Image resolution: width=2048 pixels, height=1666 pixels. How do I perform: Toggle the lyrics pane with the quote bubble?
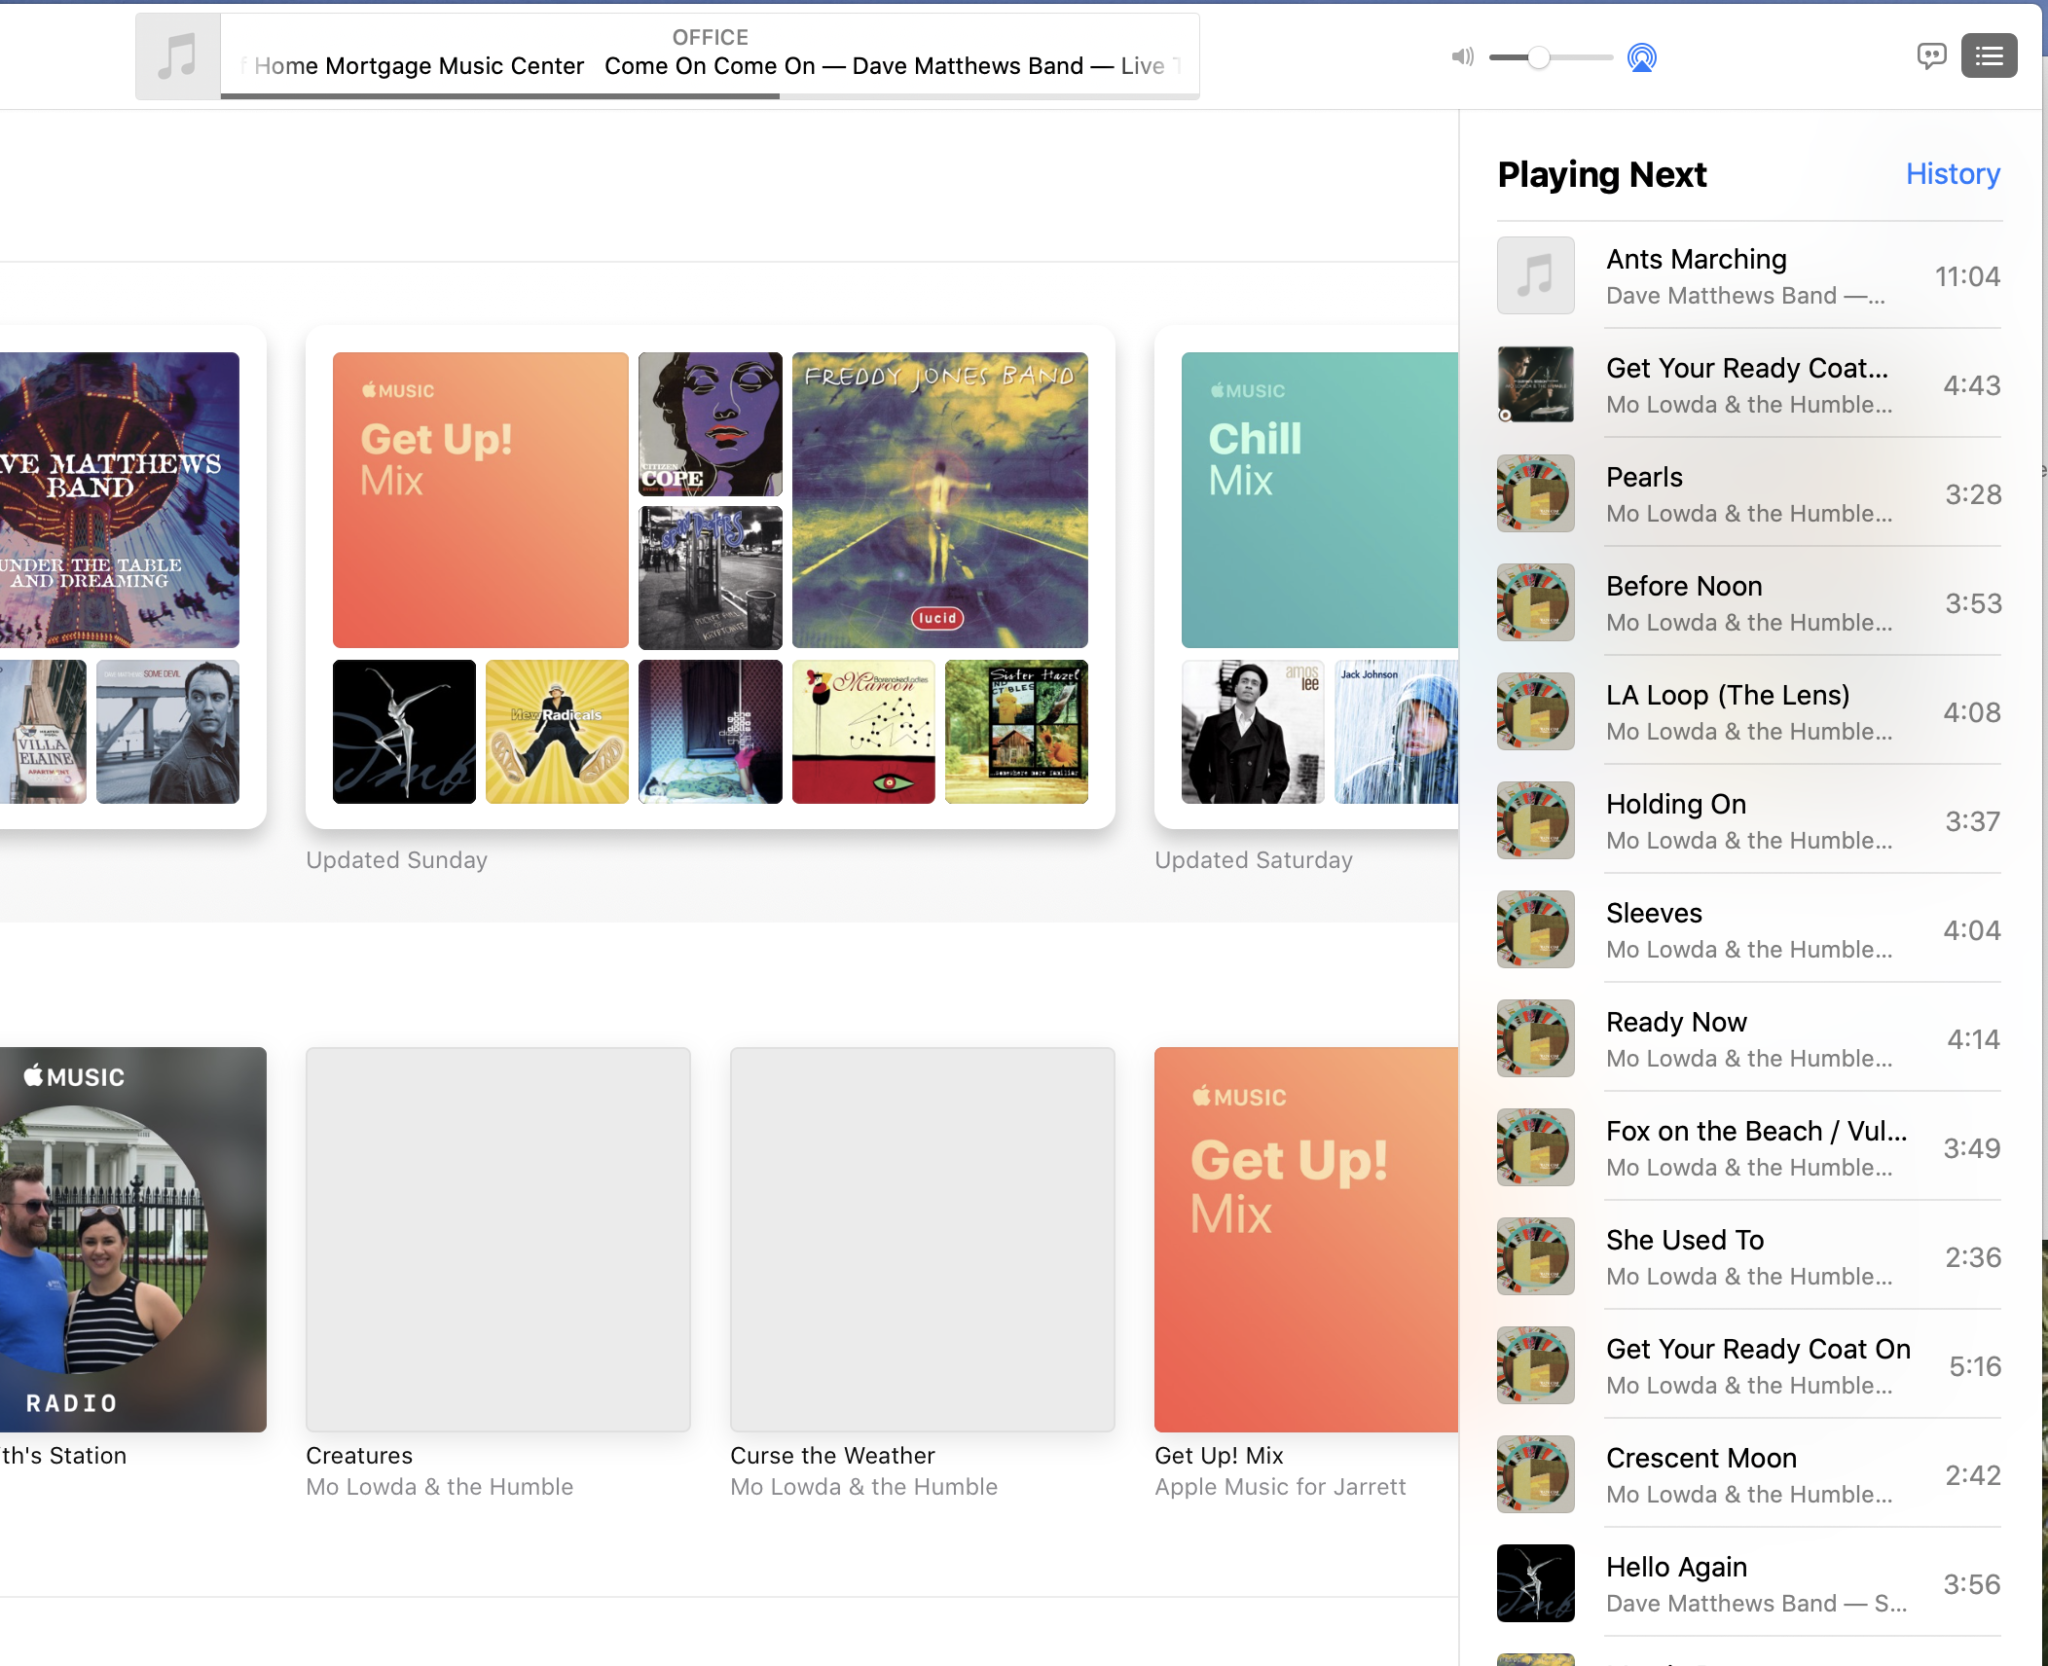click(1932, 55)
